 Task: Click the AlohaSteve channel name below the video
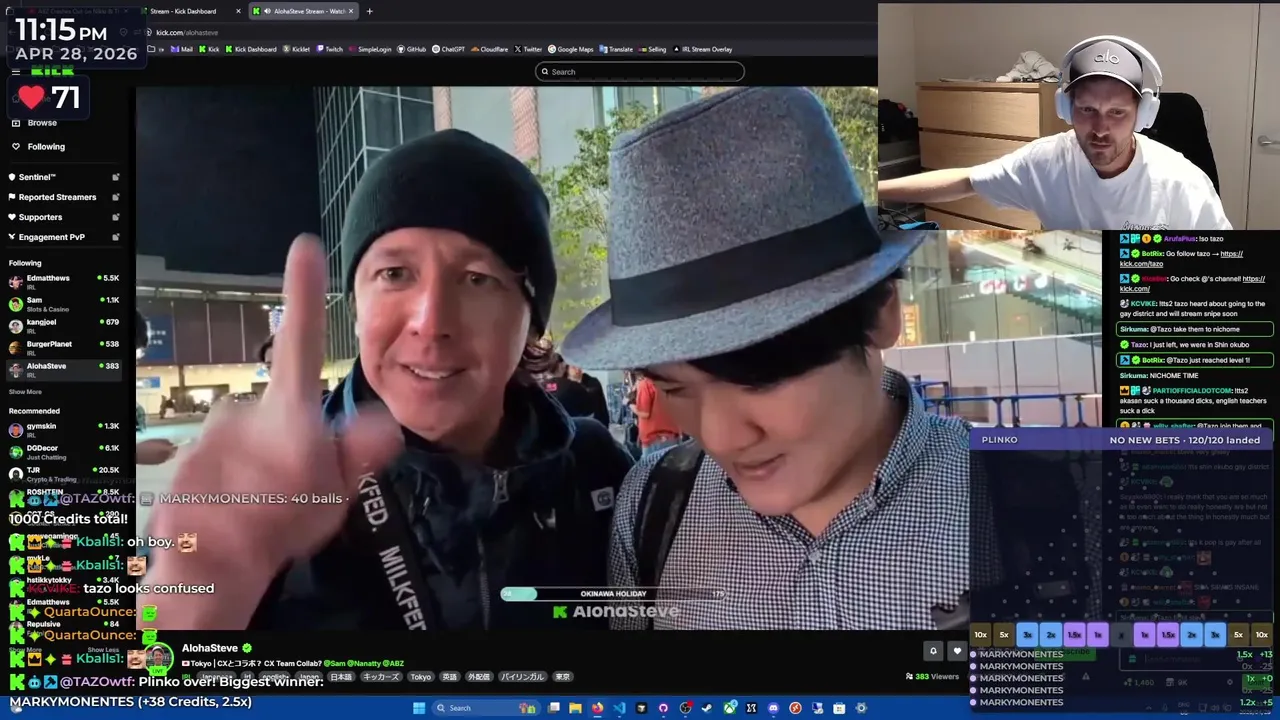(x=210, y=648)
